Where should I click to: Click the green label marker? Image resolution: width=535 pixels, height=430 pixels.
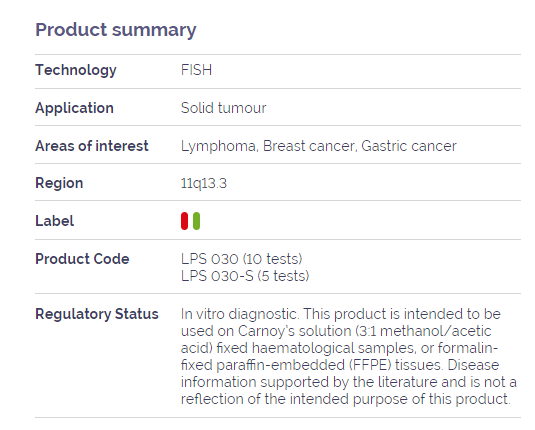click(196, 221)
